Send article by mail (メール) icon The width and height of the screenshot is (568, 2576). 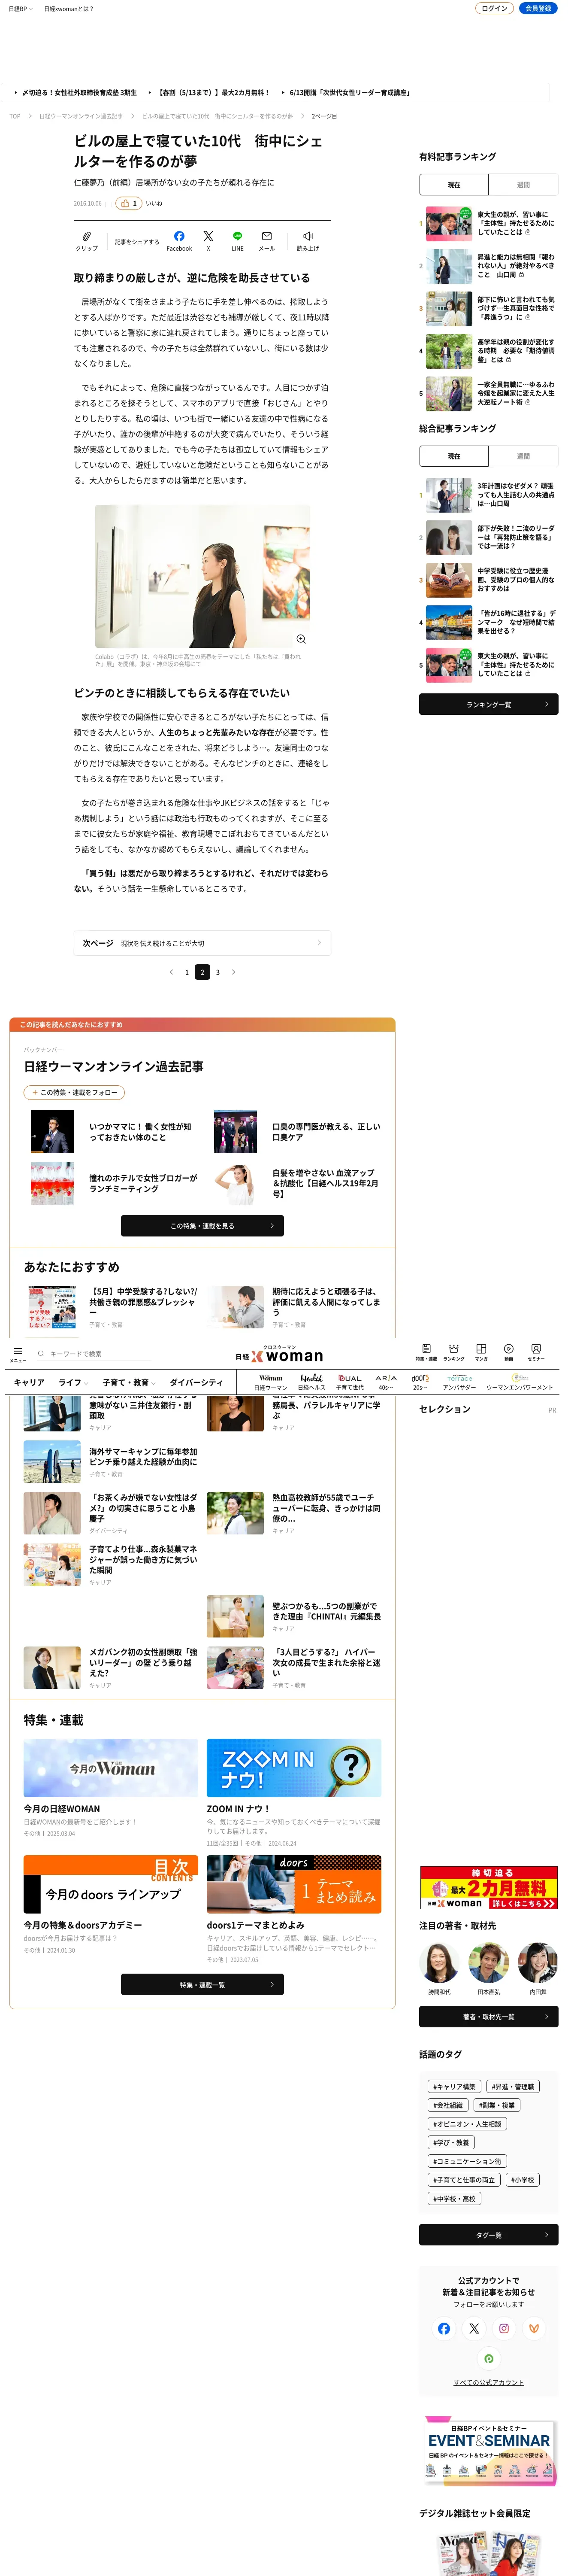(x=267, y=236)
